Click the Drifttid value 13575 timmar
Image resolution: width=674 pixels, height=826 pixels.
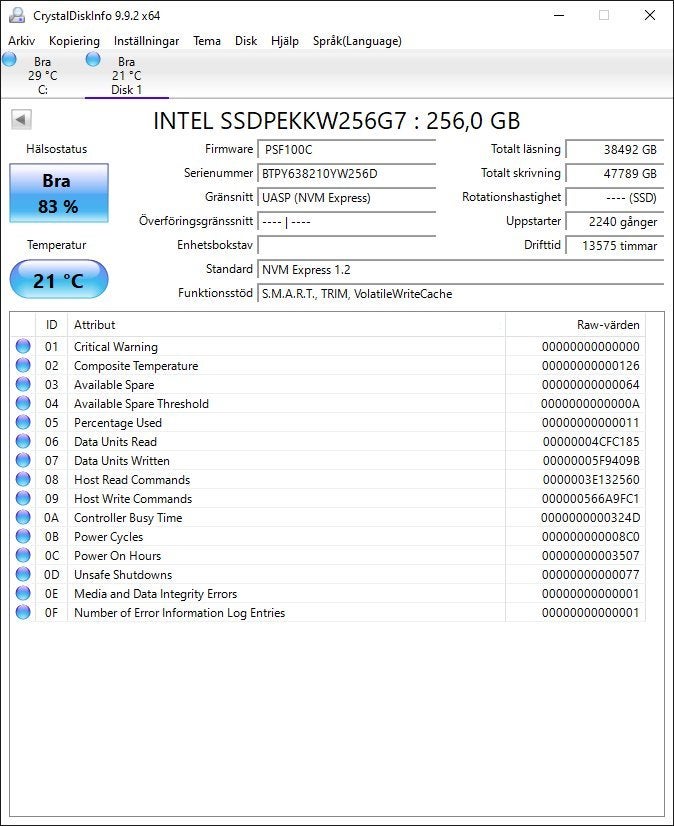pyautogui.click(x=614, y=245)
